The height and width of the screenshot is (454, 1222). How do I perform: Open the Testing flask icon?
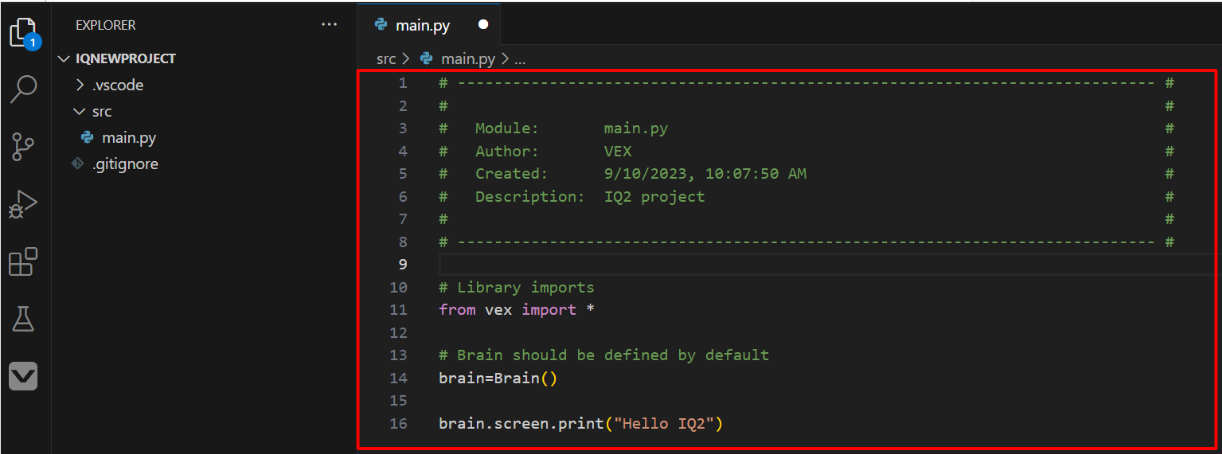click(x=24, y=319)
